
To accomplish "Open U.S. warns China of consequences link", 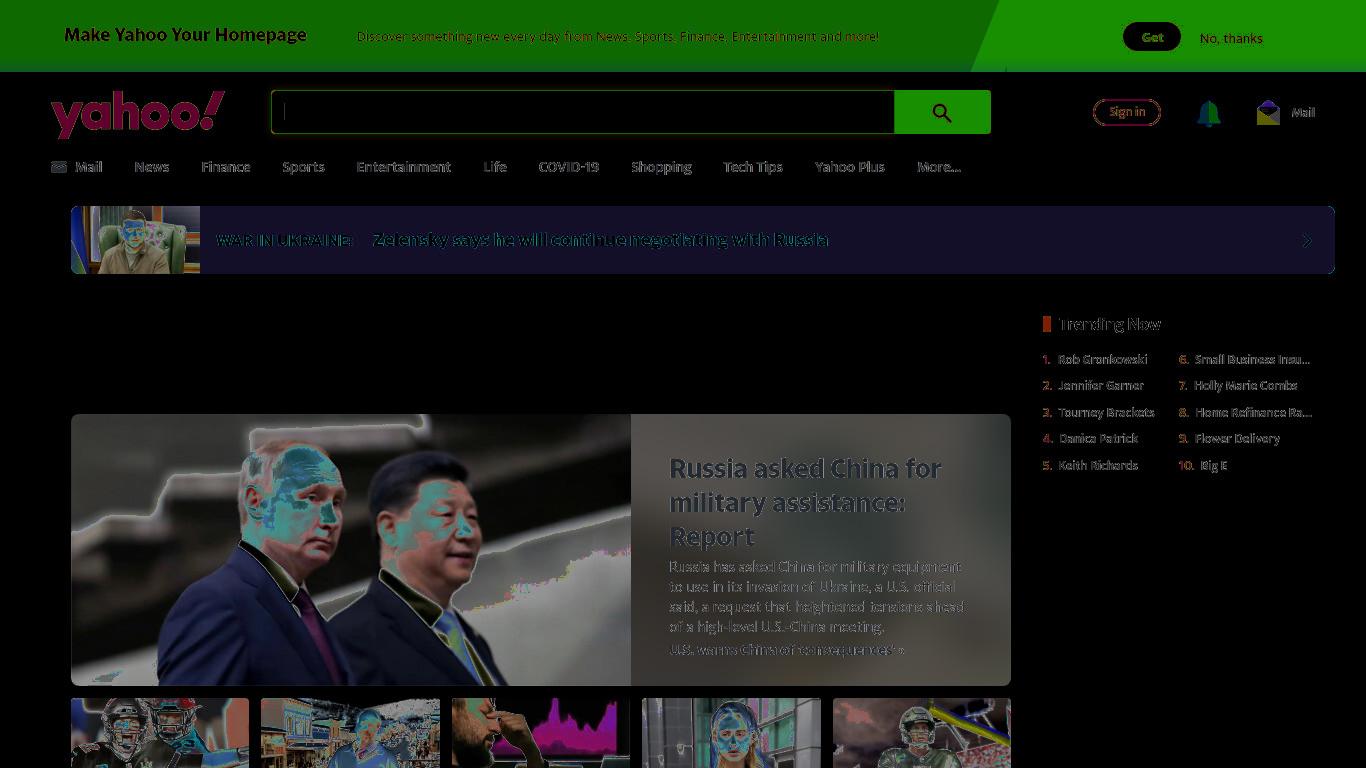I will coord(786,650).
